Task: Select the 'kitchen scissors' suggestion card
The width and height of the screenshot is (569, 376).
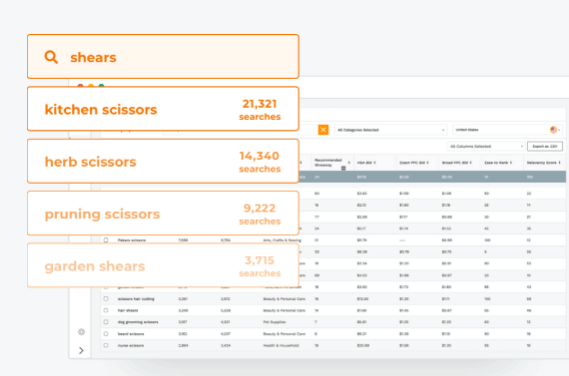Action: click(163, 109)
